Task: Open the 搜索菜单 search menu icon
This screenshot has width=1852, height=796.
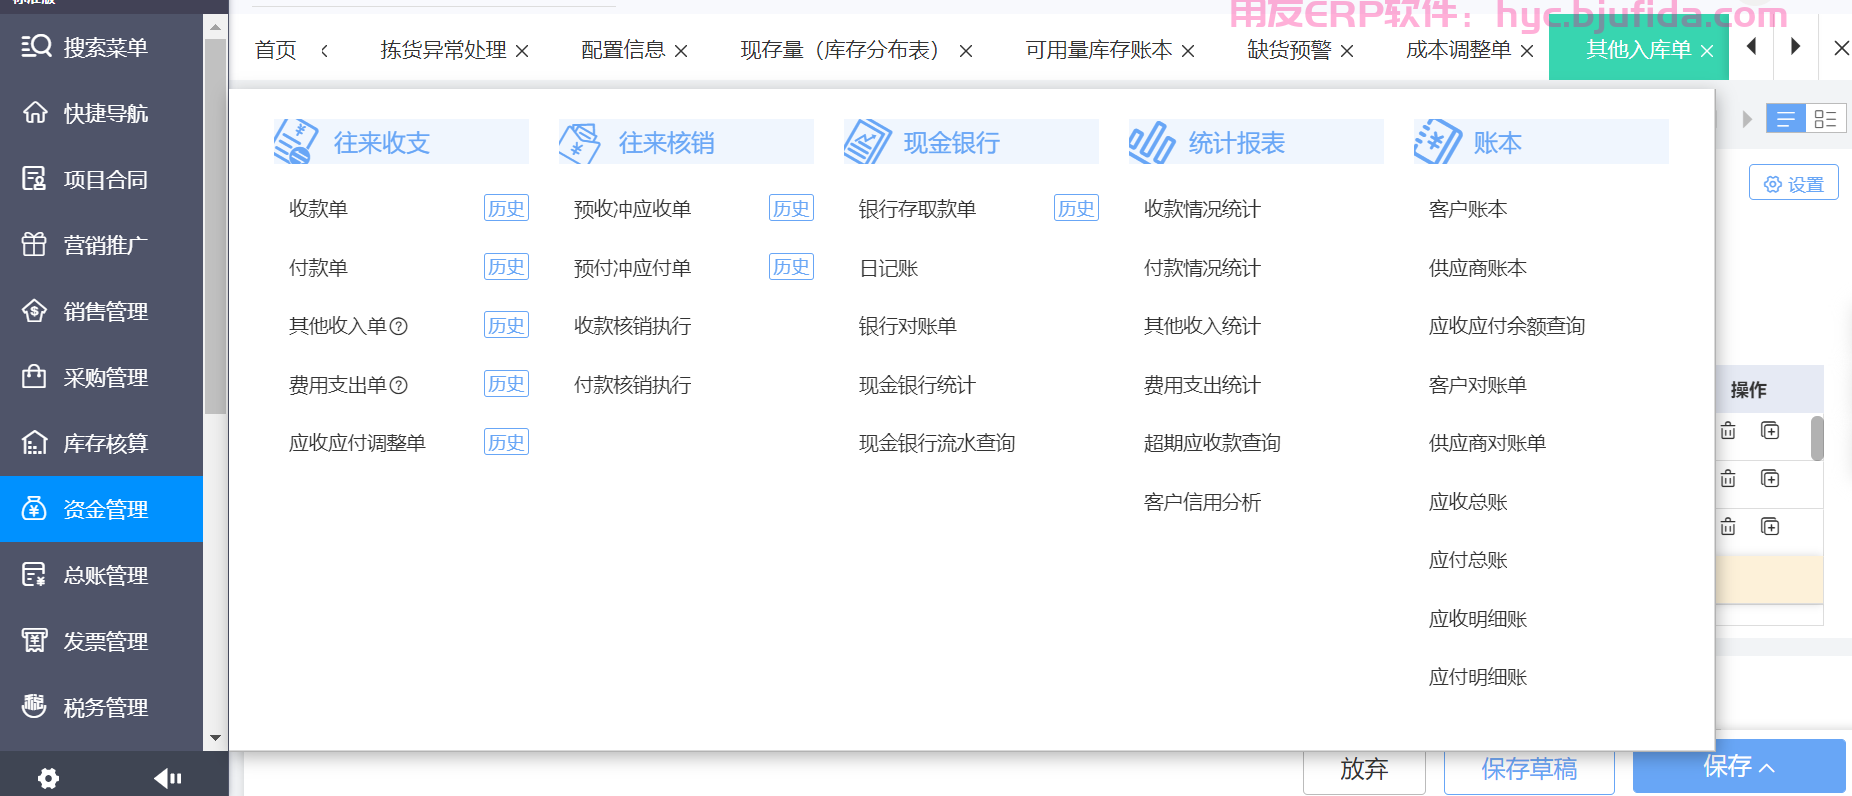Action: 35,46
